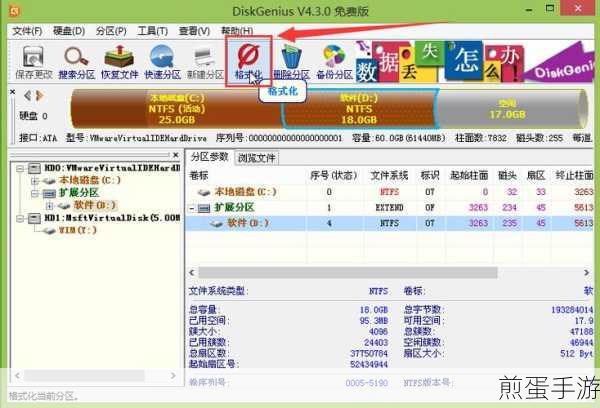Launch the 恢复文件 recover files tool

tap(119, 62)
